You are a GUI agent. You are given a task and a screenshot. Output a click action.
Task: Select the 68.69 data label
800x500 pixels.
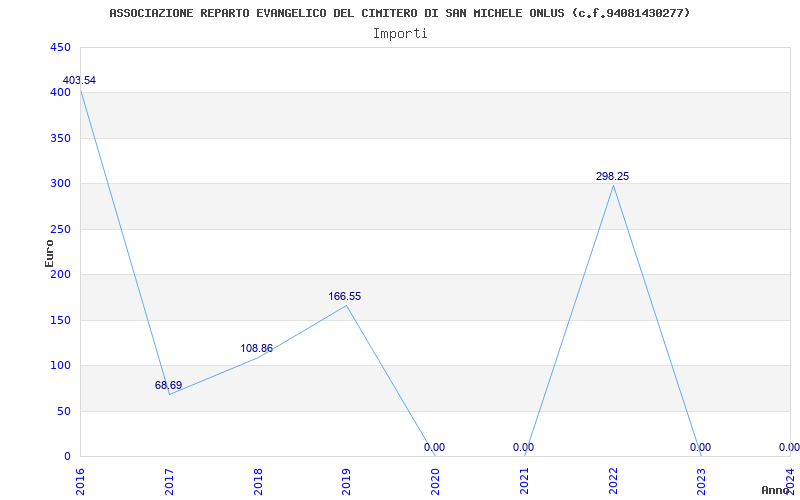tap(168, 385)
